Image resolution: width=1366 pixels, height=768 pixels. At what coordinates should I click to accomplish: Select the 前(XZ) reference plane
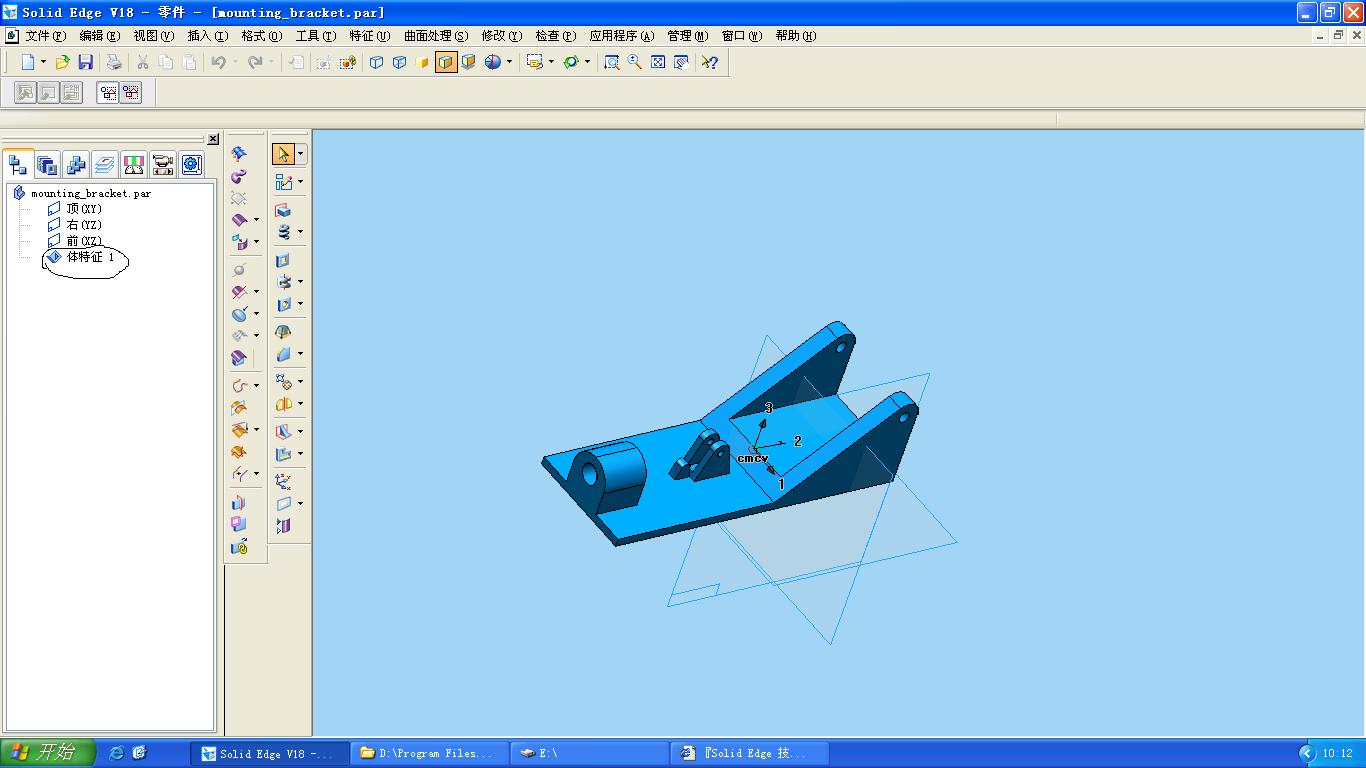coord(84,241)
